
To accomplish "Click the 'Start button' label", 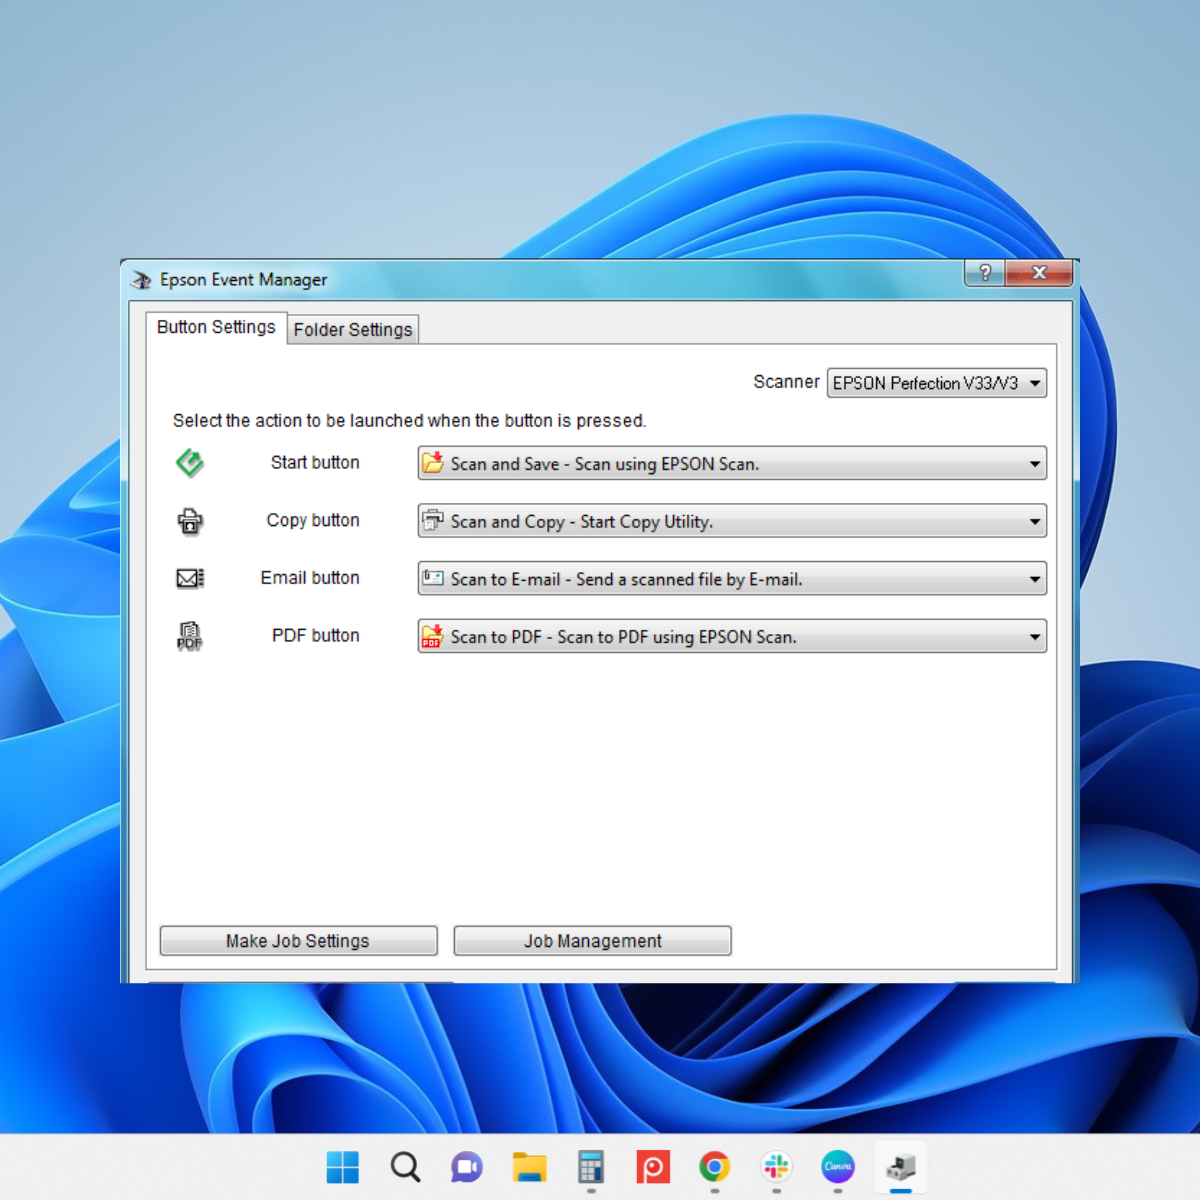I will tap(315, 463).
